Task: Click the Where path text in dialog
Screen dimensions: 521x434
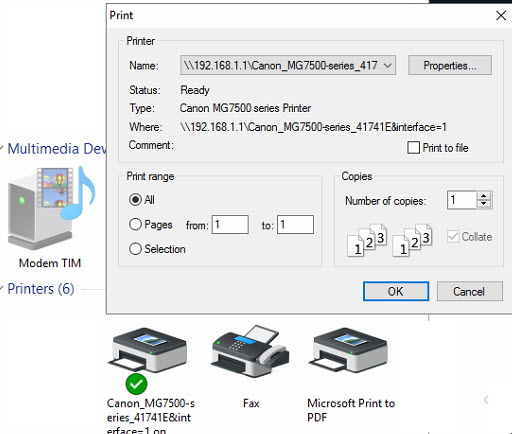Action: 313,127
